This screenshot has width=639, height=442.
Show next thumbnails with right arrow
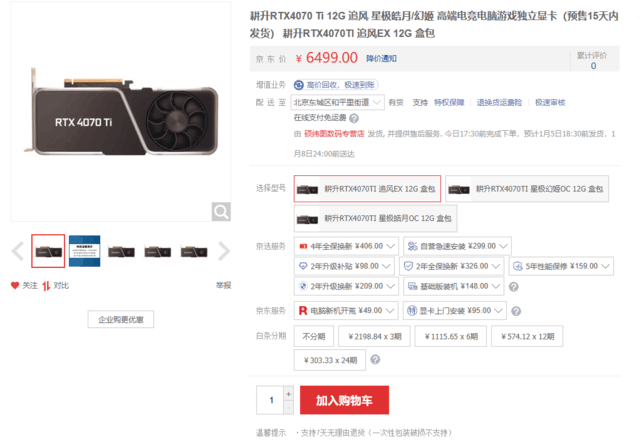tap(224, 251)
